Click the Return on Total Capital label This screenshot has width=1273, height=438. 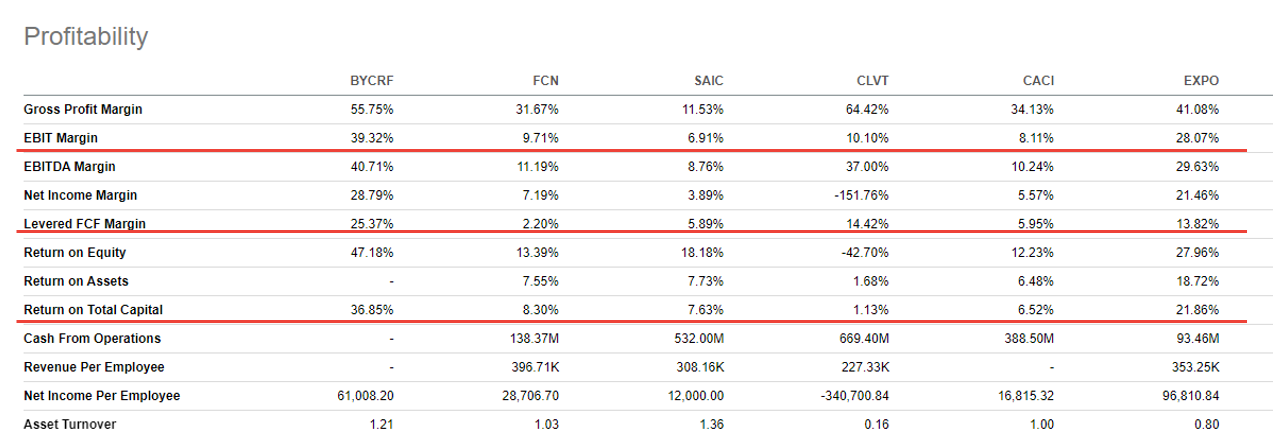pos(96,310)
